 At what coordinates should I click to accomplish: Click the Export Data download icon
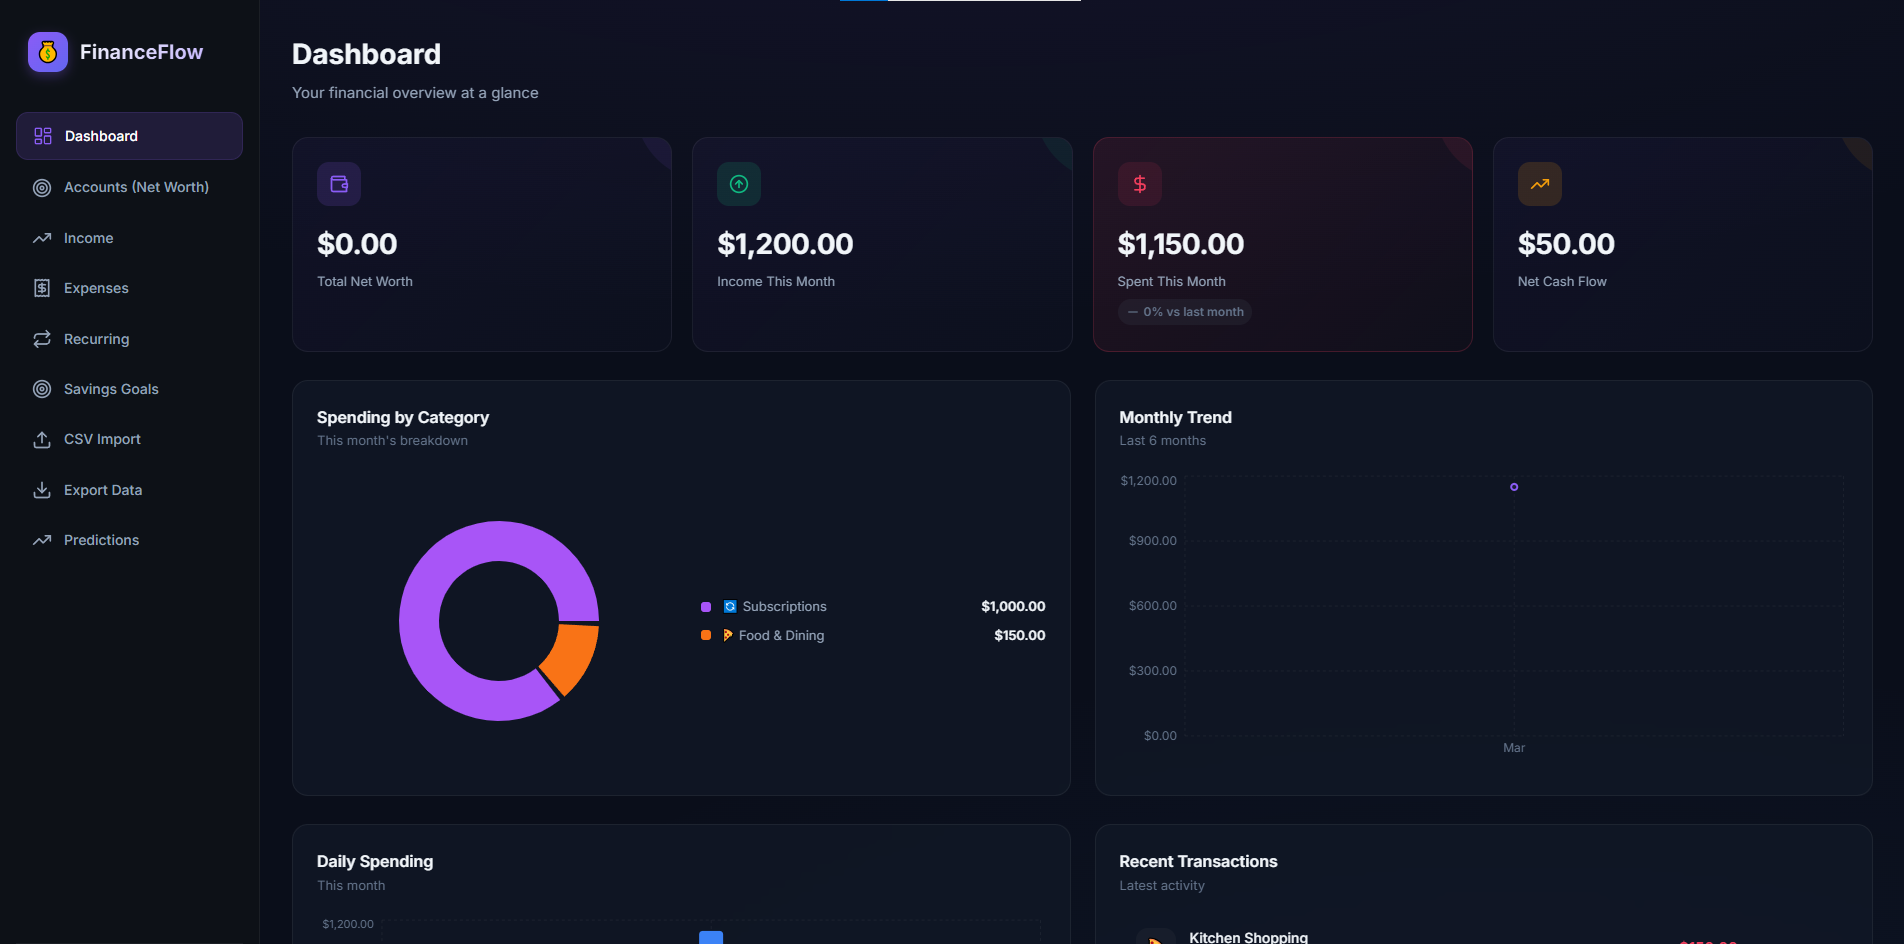(x=42, y=490)
